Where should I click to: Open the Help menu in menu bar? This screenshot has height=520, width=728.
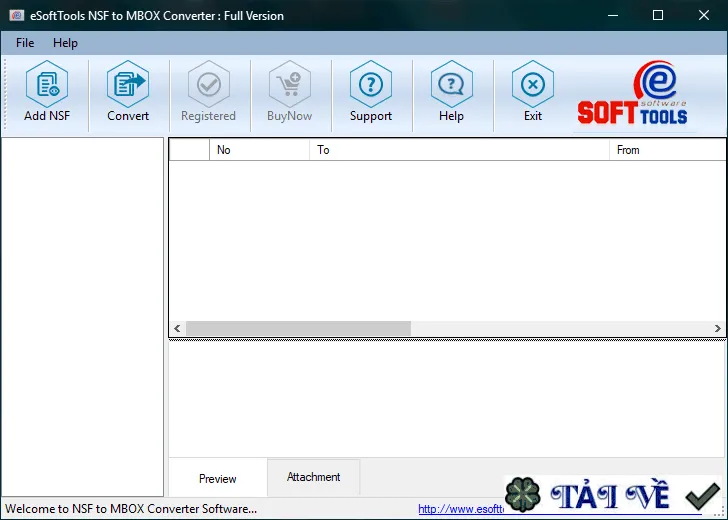[x=65, y=43]
